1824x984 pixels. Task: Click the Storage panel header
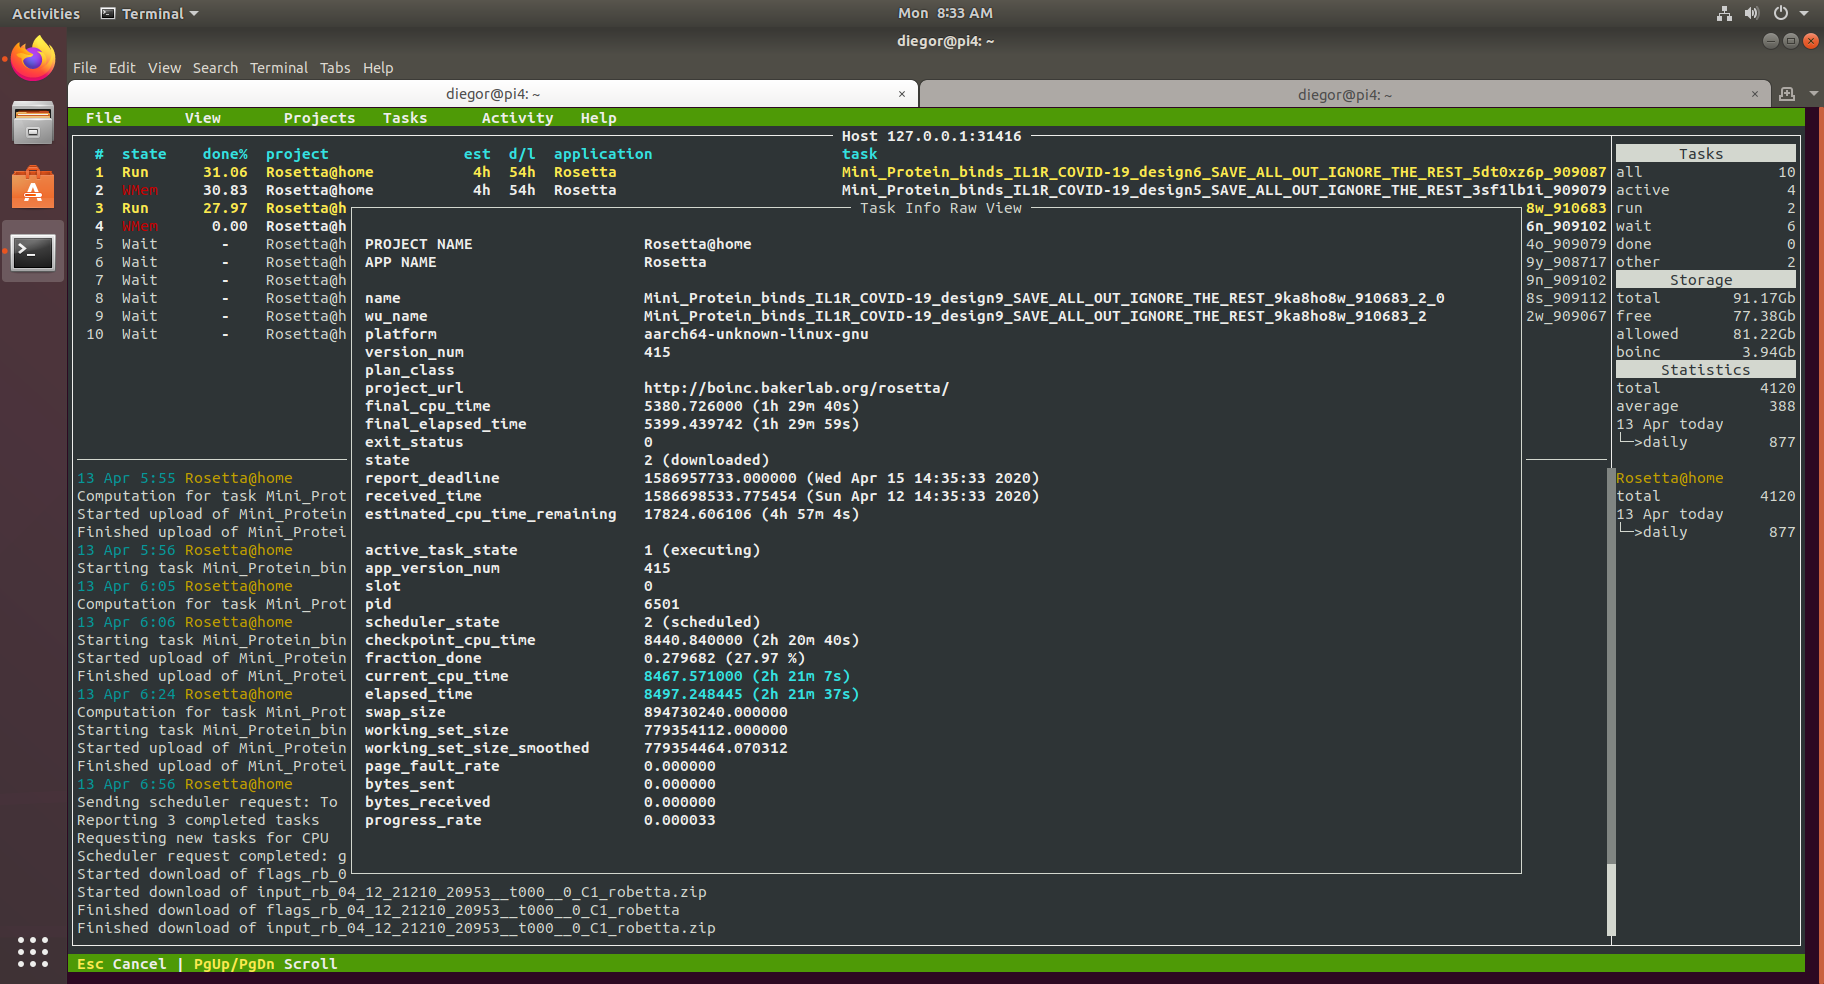coord(1705,280)
